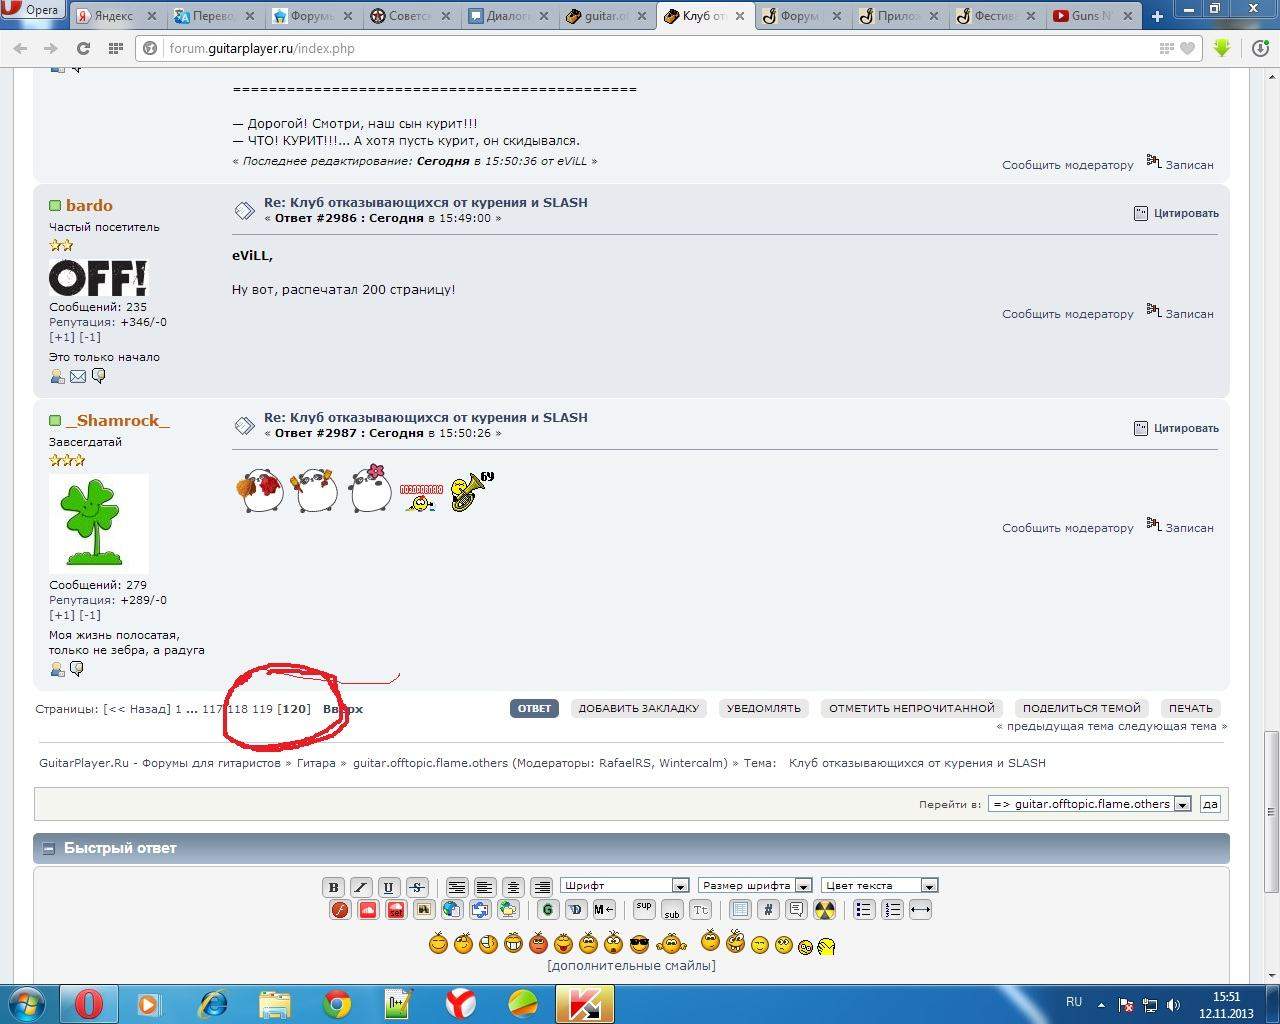Send email to bardo via envelope icon

78,377
